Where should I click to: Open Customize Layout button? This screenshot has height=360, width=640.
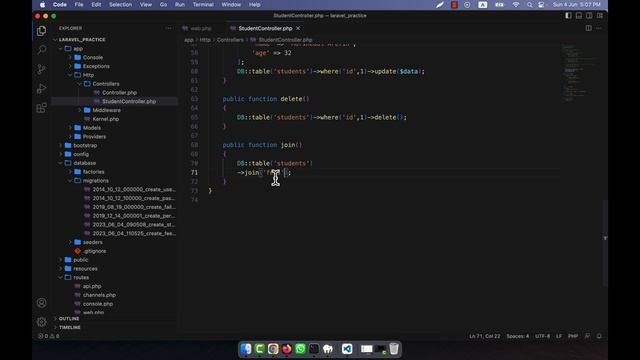click(x=600, y=16)
